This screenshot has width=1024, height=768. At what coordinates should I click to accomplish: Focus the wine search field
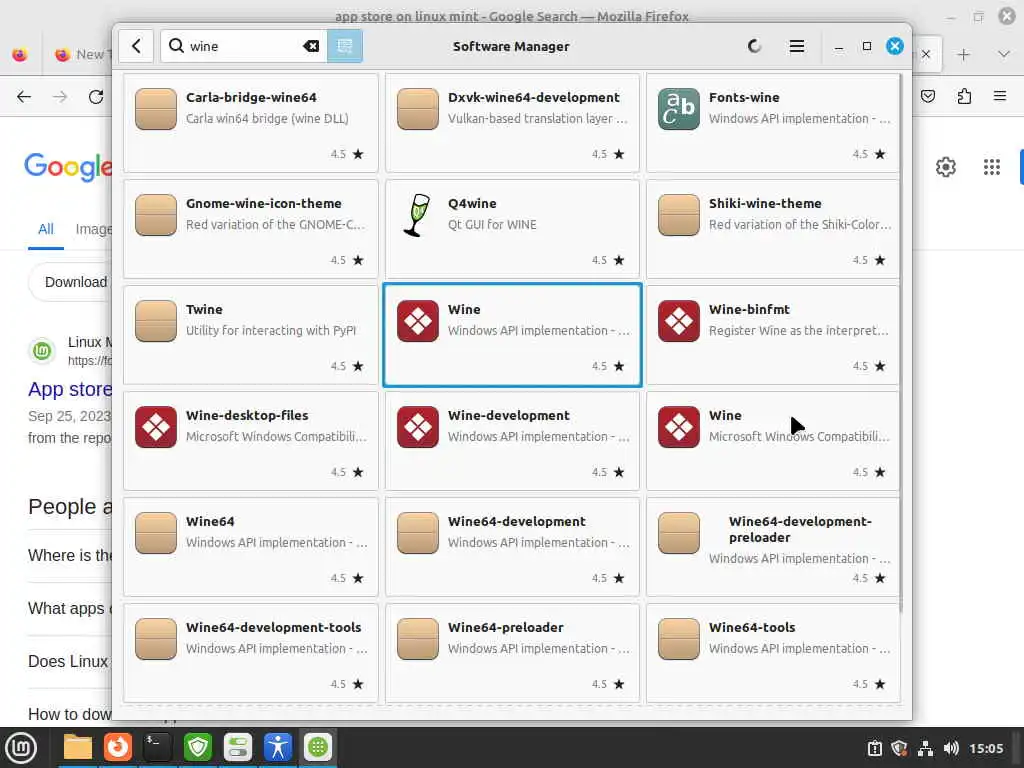click(x=243, y=46)
